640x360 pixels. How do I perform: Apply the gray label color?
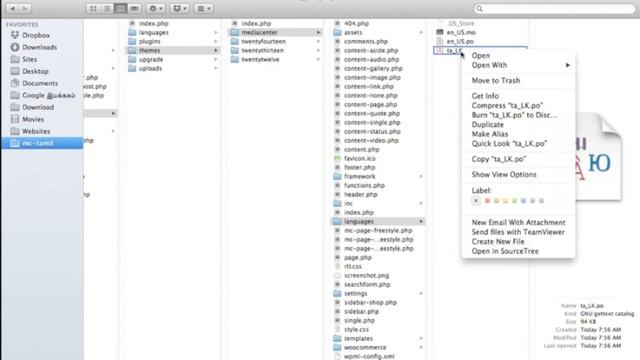[x=542, y=201]
